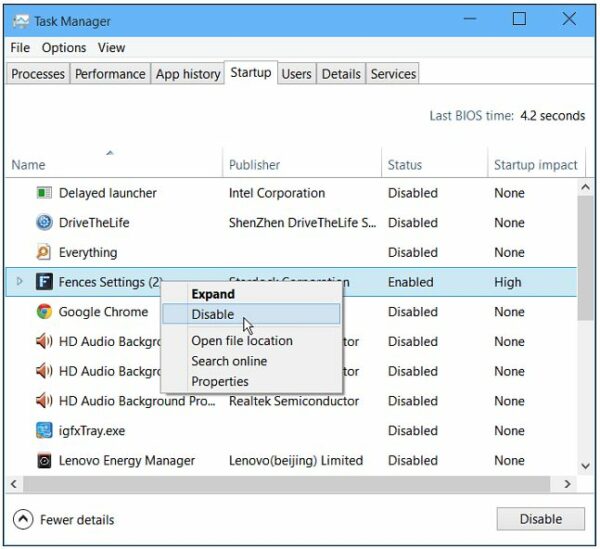
Task: Select the HD Audio Background Pro… row name
Action: point(137,401)
